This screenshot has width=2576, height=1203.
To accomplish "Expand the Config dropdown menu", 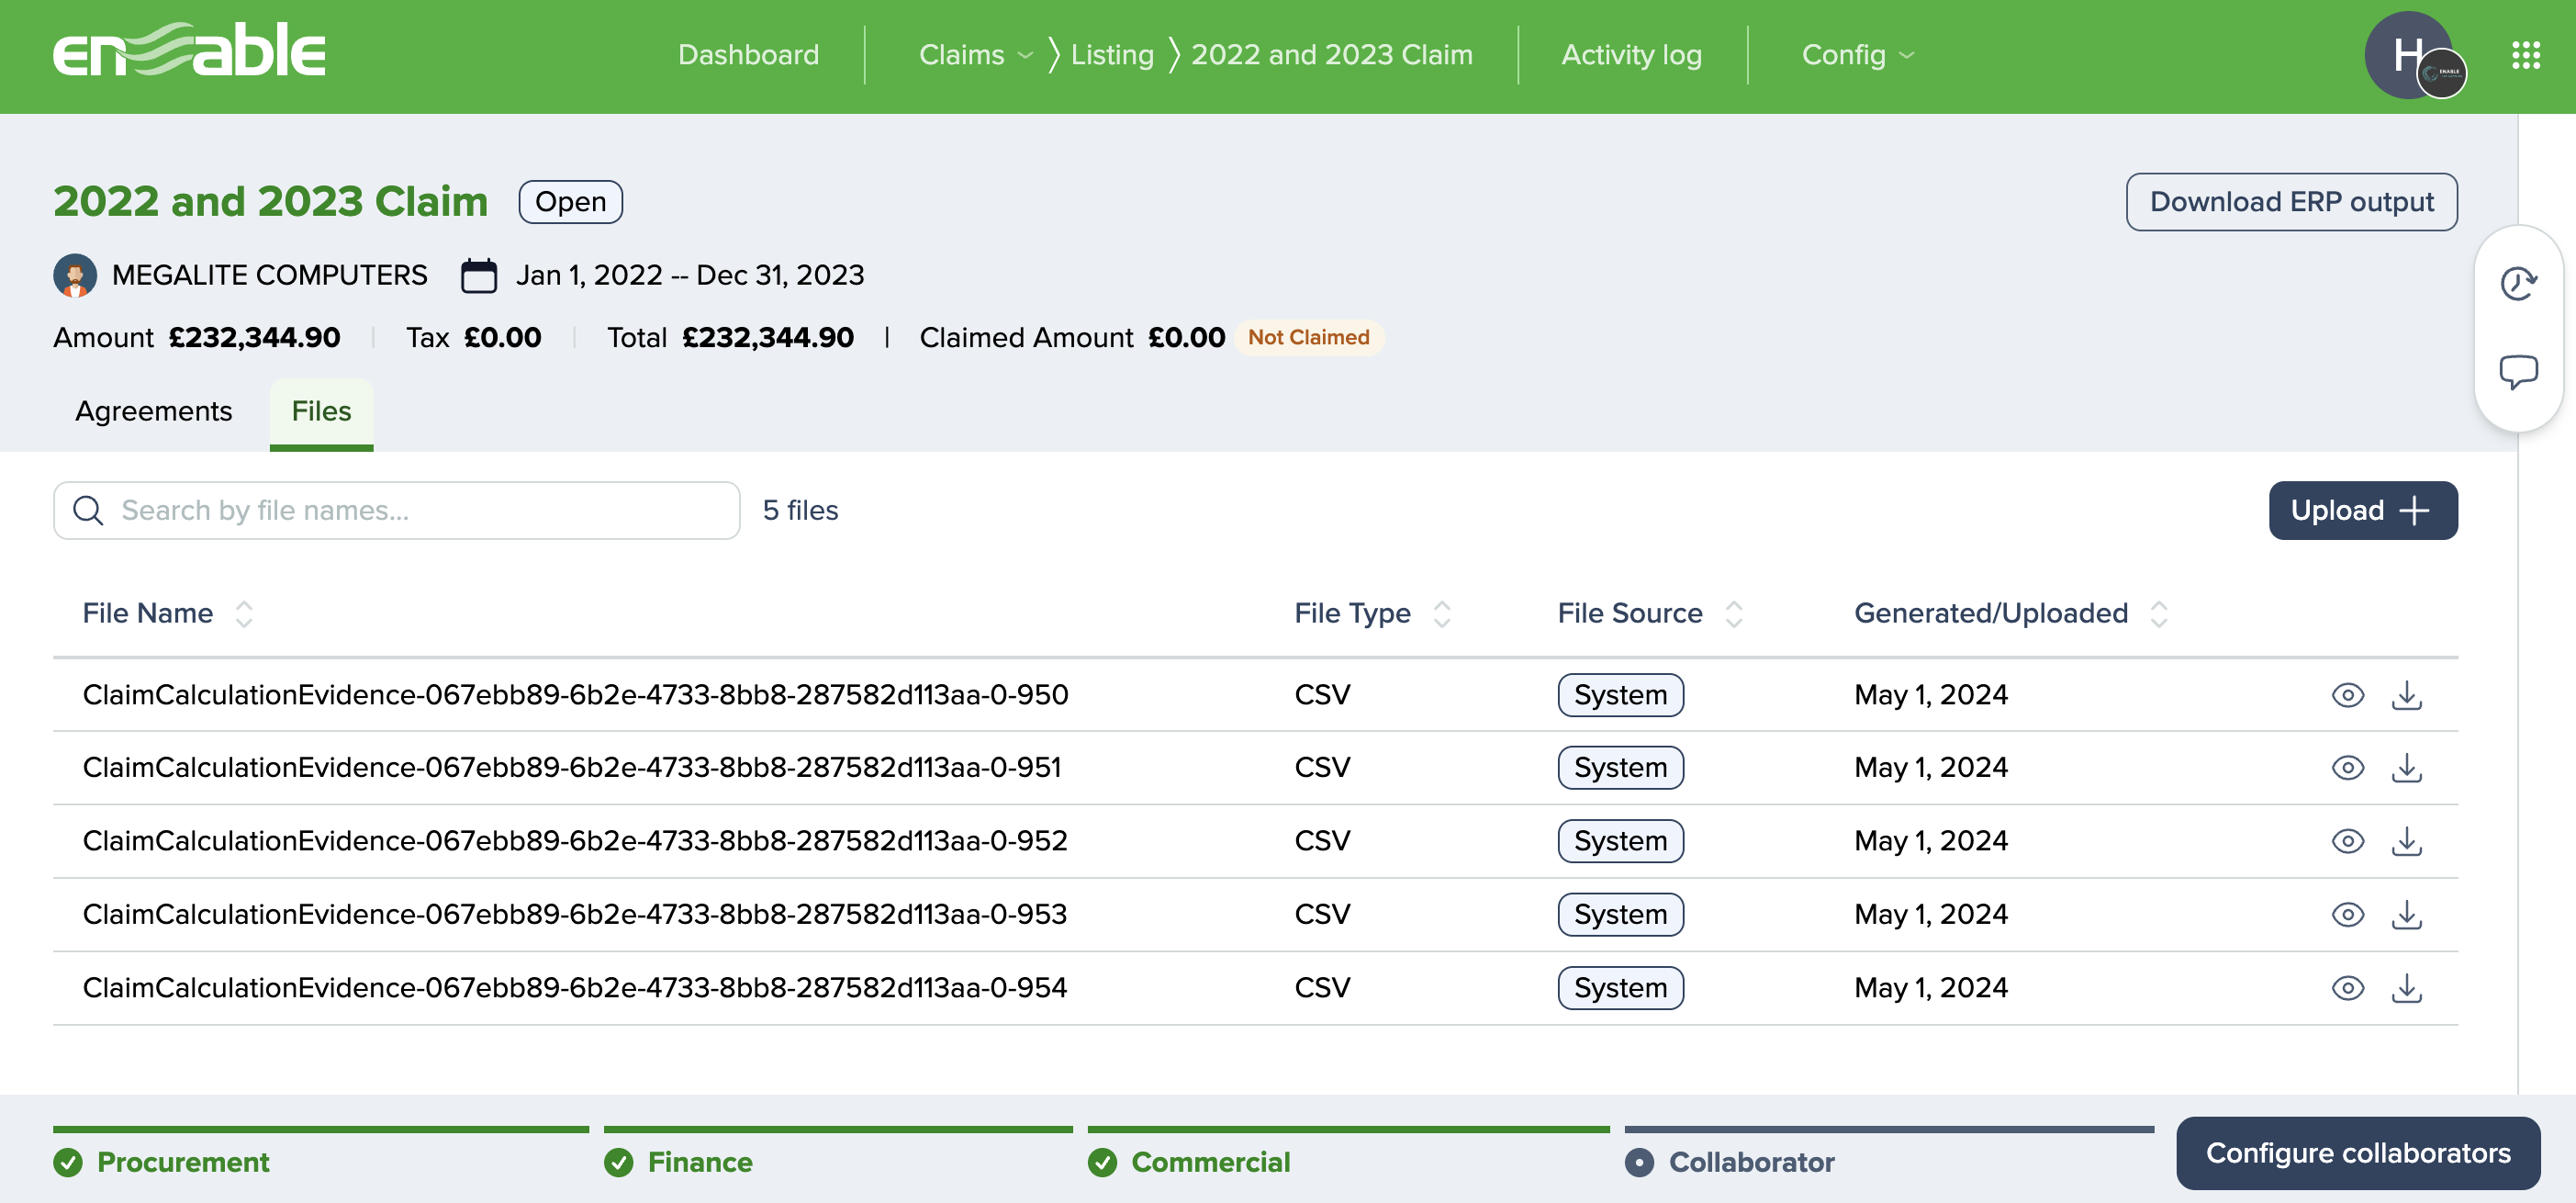I will pyautogui.click(x=1857, y=55).
